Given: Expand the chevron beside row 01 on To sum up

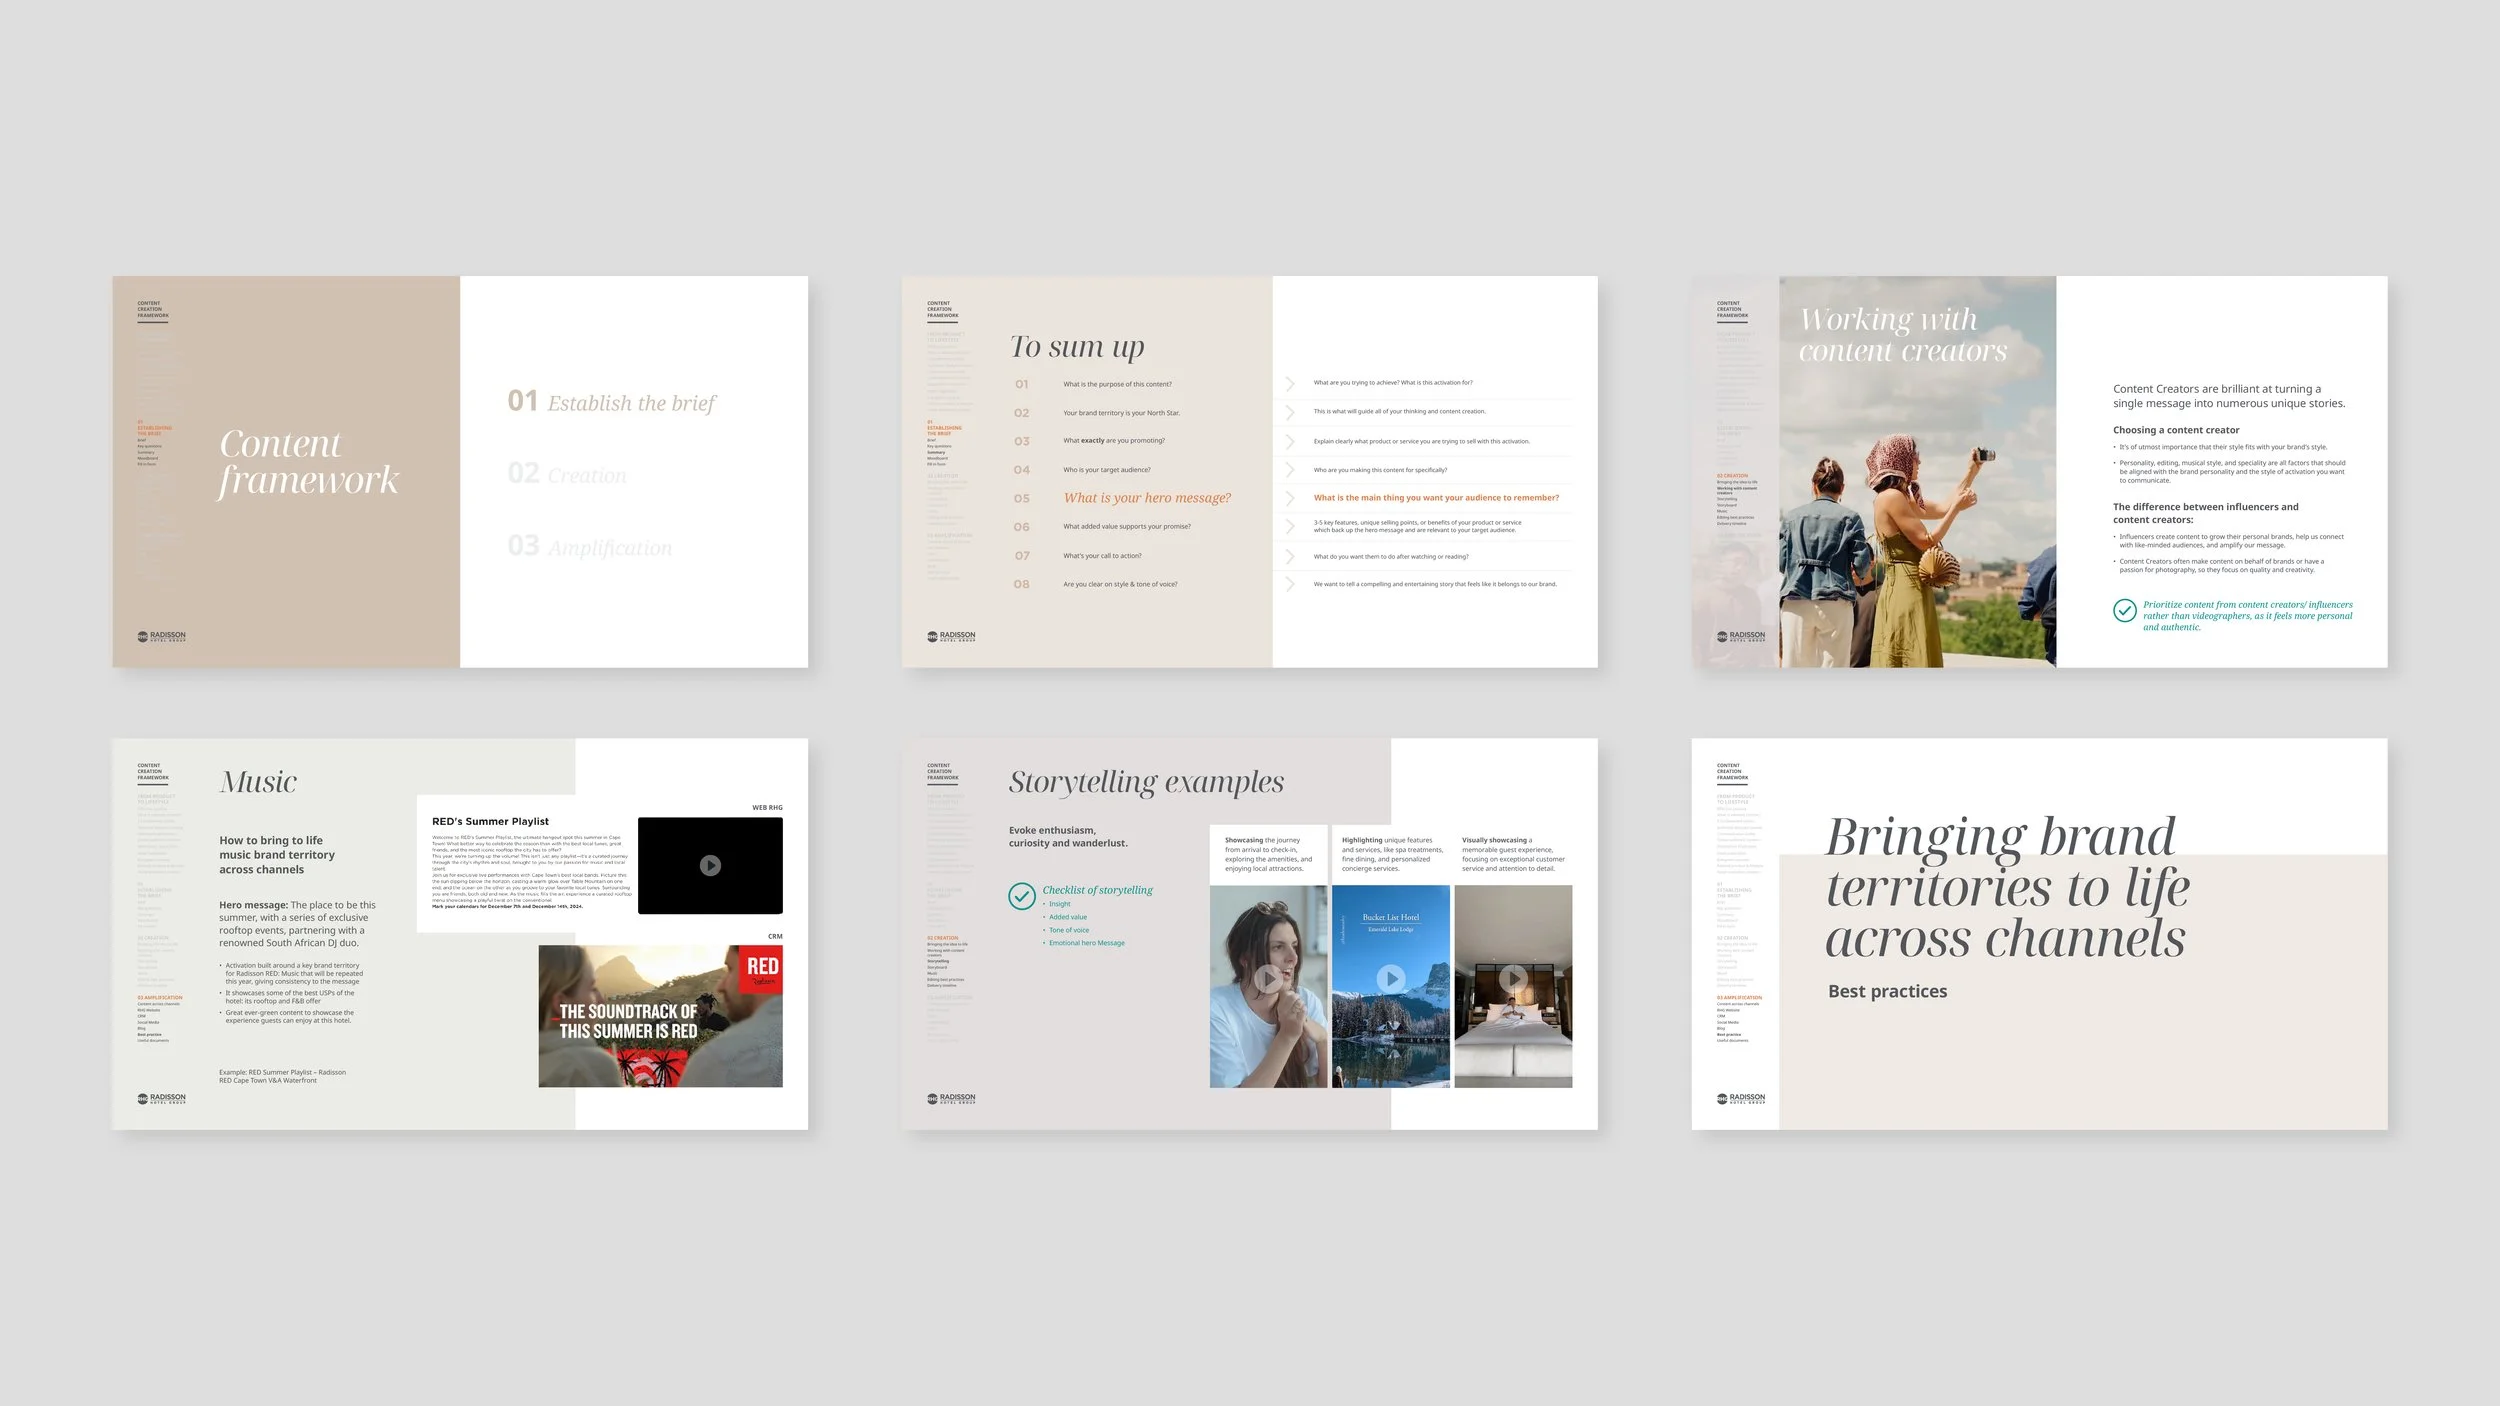Looking at the screenshot, I should 1290,382.
